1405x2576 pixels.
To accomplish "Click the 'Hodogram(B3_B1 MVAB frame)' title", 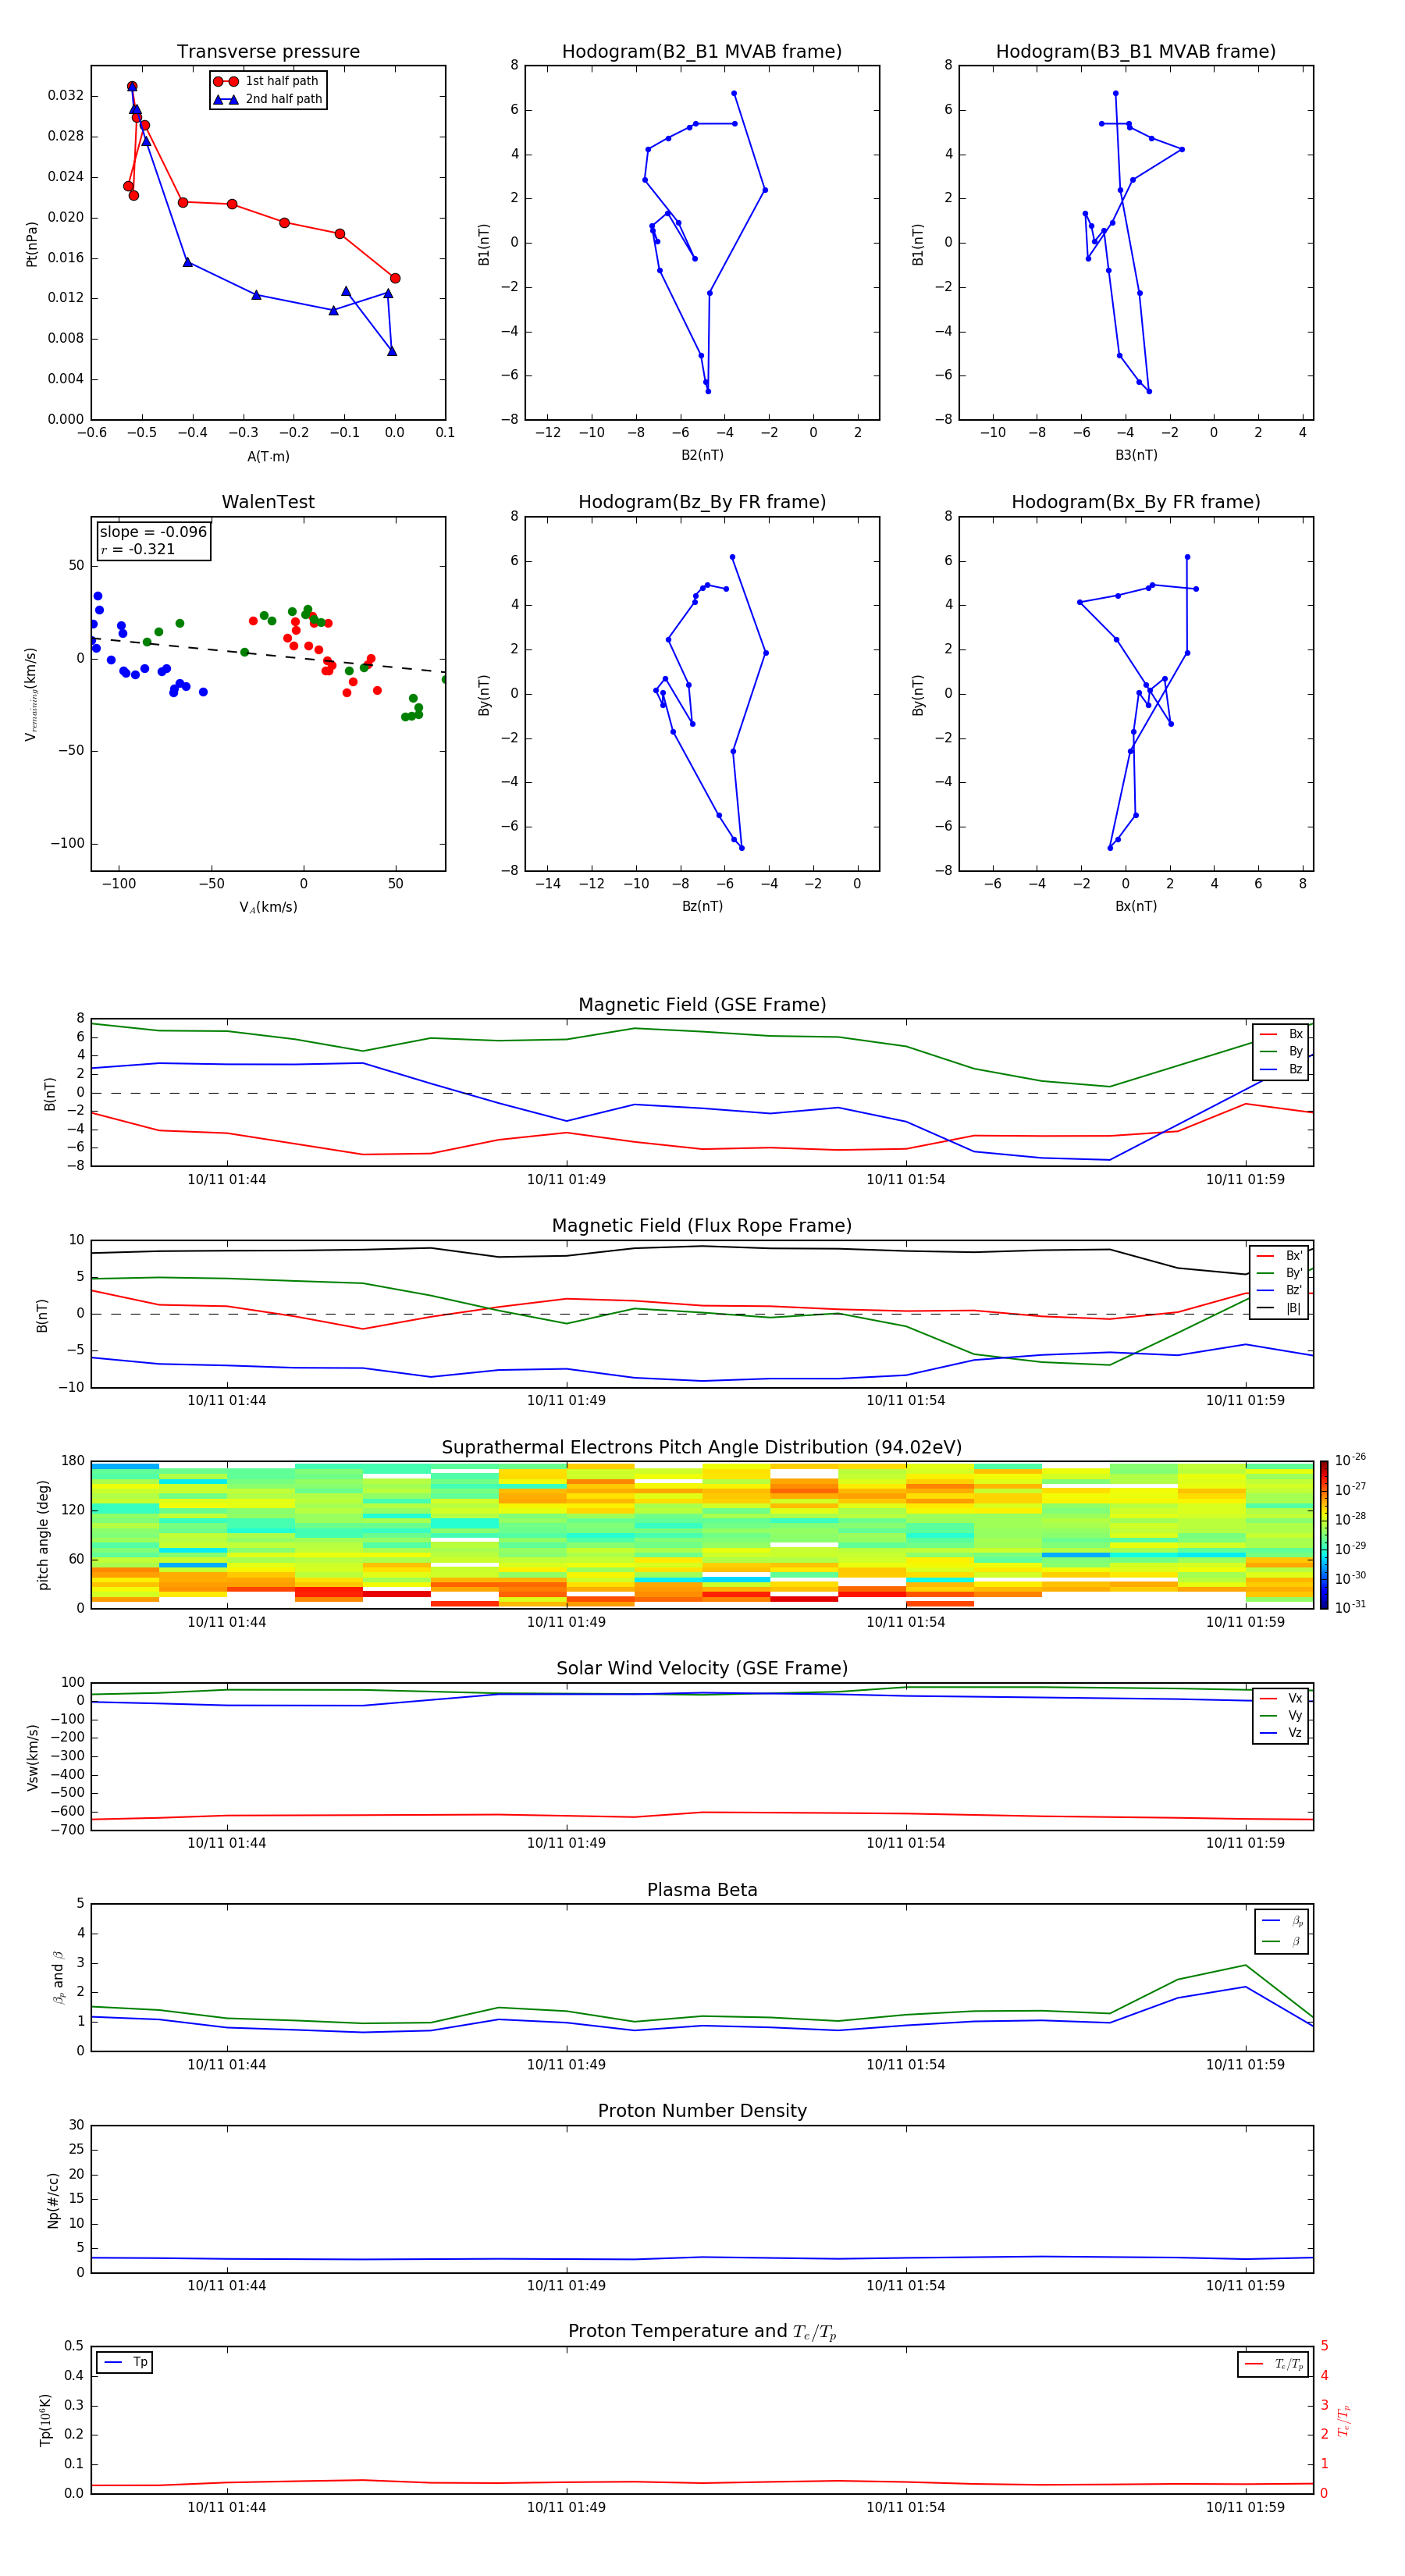I will (1136, 52).
